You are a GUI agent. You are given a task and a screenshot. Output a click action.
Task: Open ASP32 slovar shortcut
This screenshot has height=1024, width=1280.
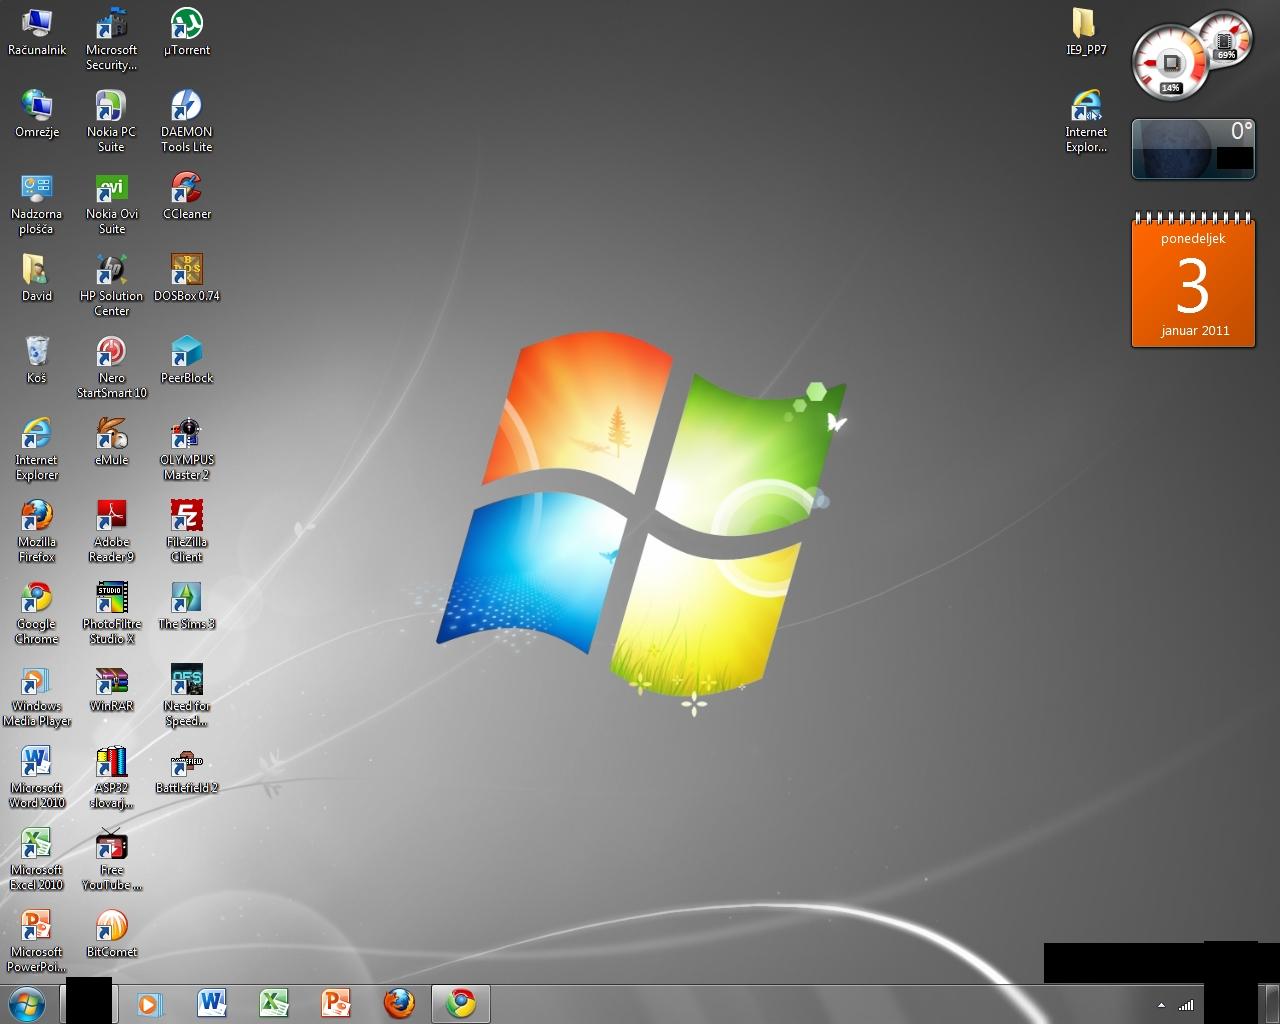pos(111,778)
